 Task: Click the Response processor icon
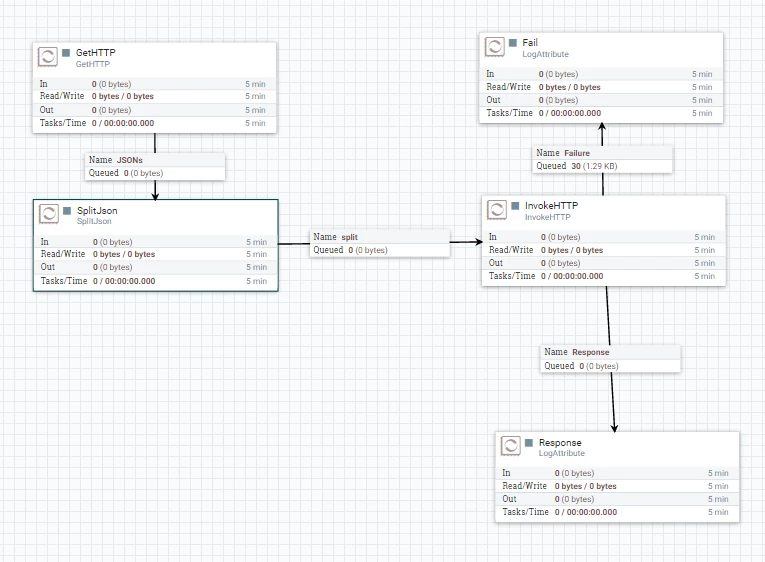(x=510, y=445)
